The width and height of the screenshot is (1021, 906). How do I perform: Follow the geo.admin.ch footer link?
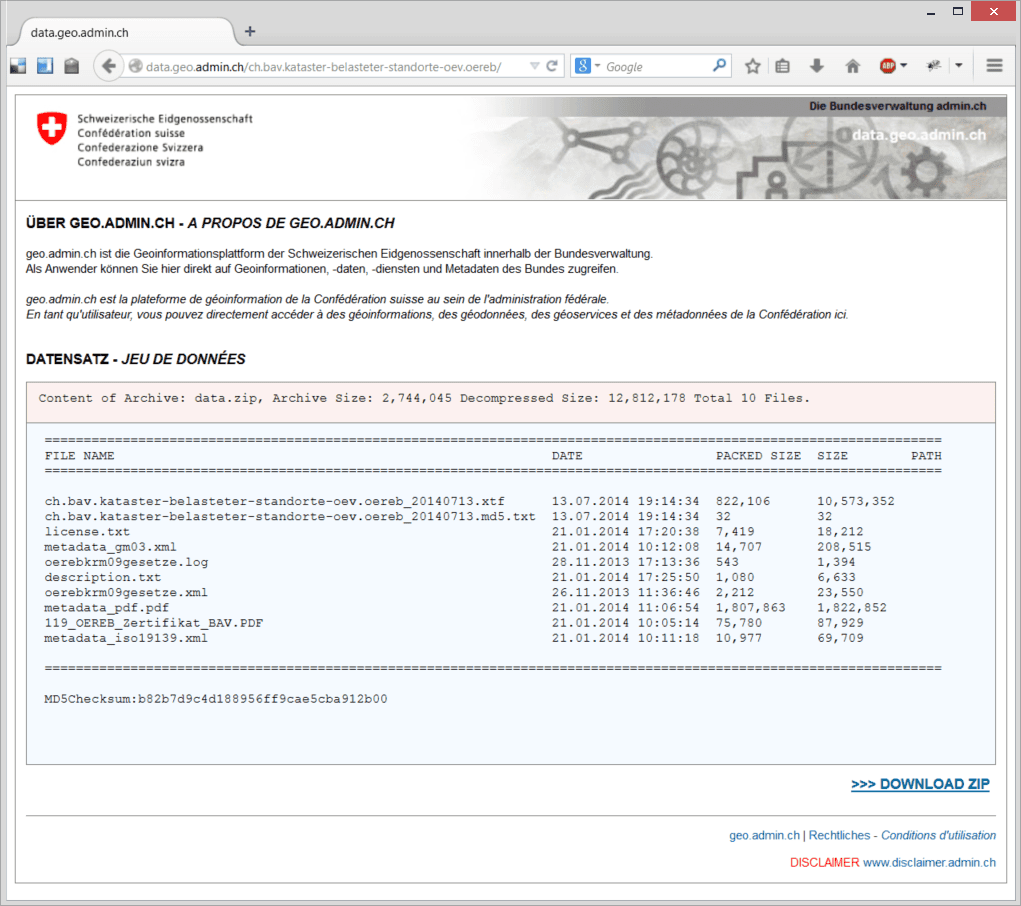pyautogui.click(x=764, y=835)
